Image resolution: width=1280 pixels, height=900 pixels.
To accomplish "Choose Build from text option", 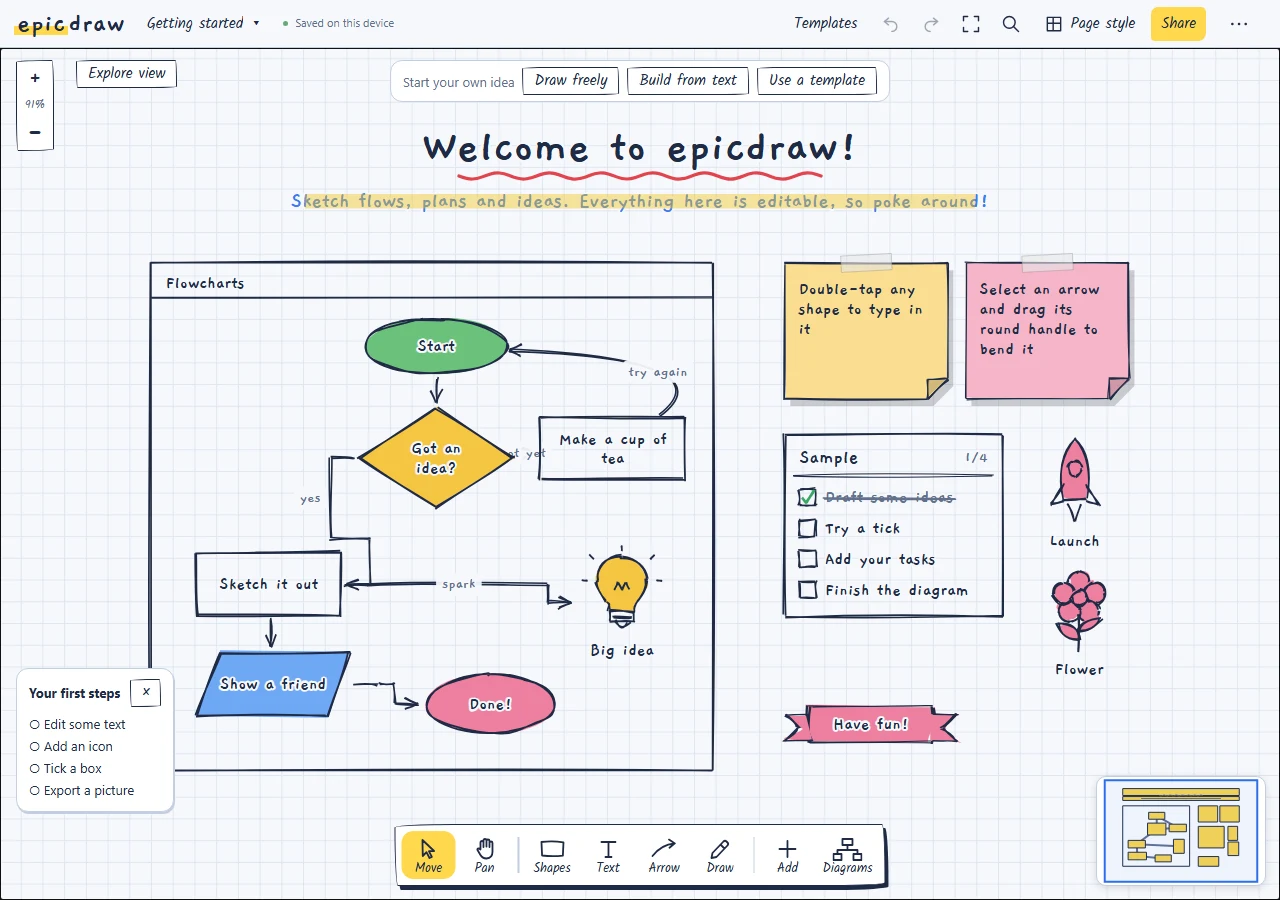I will (688, 81).
